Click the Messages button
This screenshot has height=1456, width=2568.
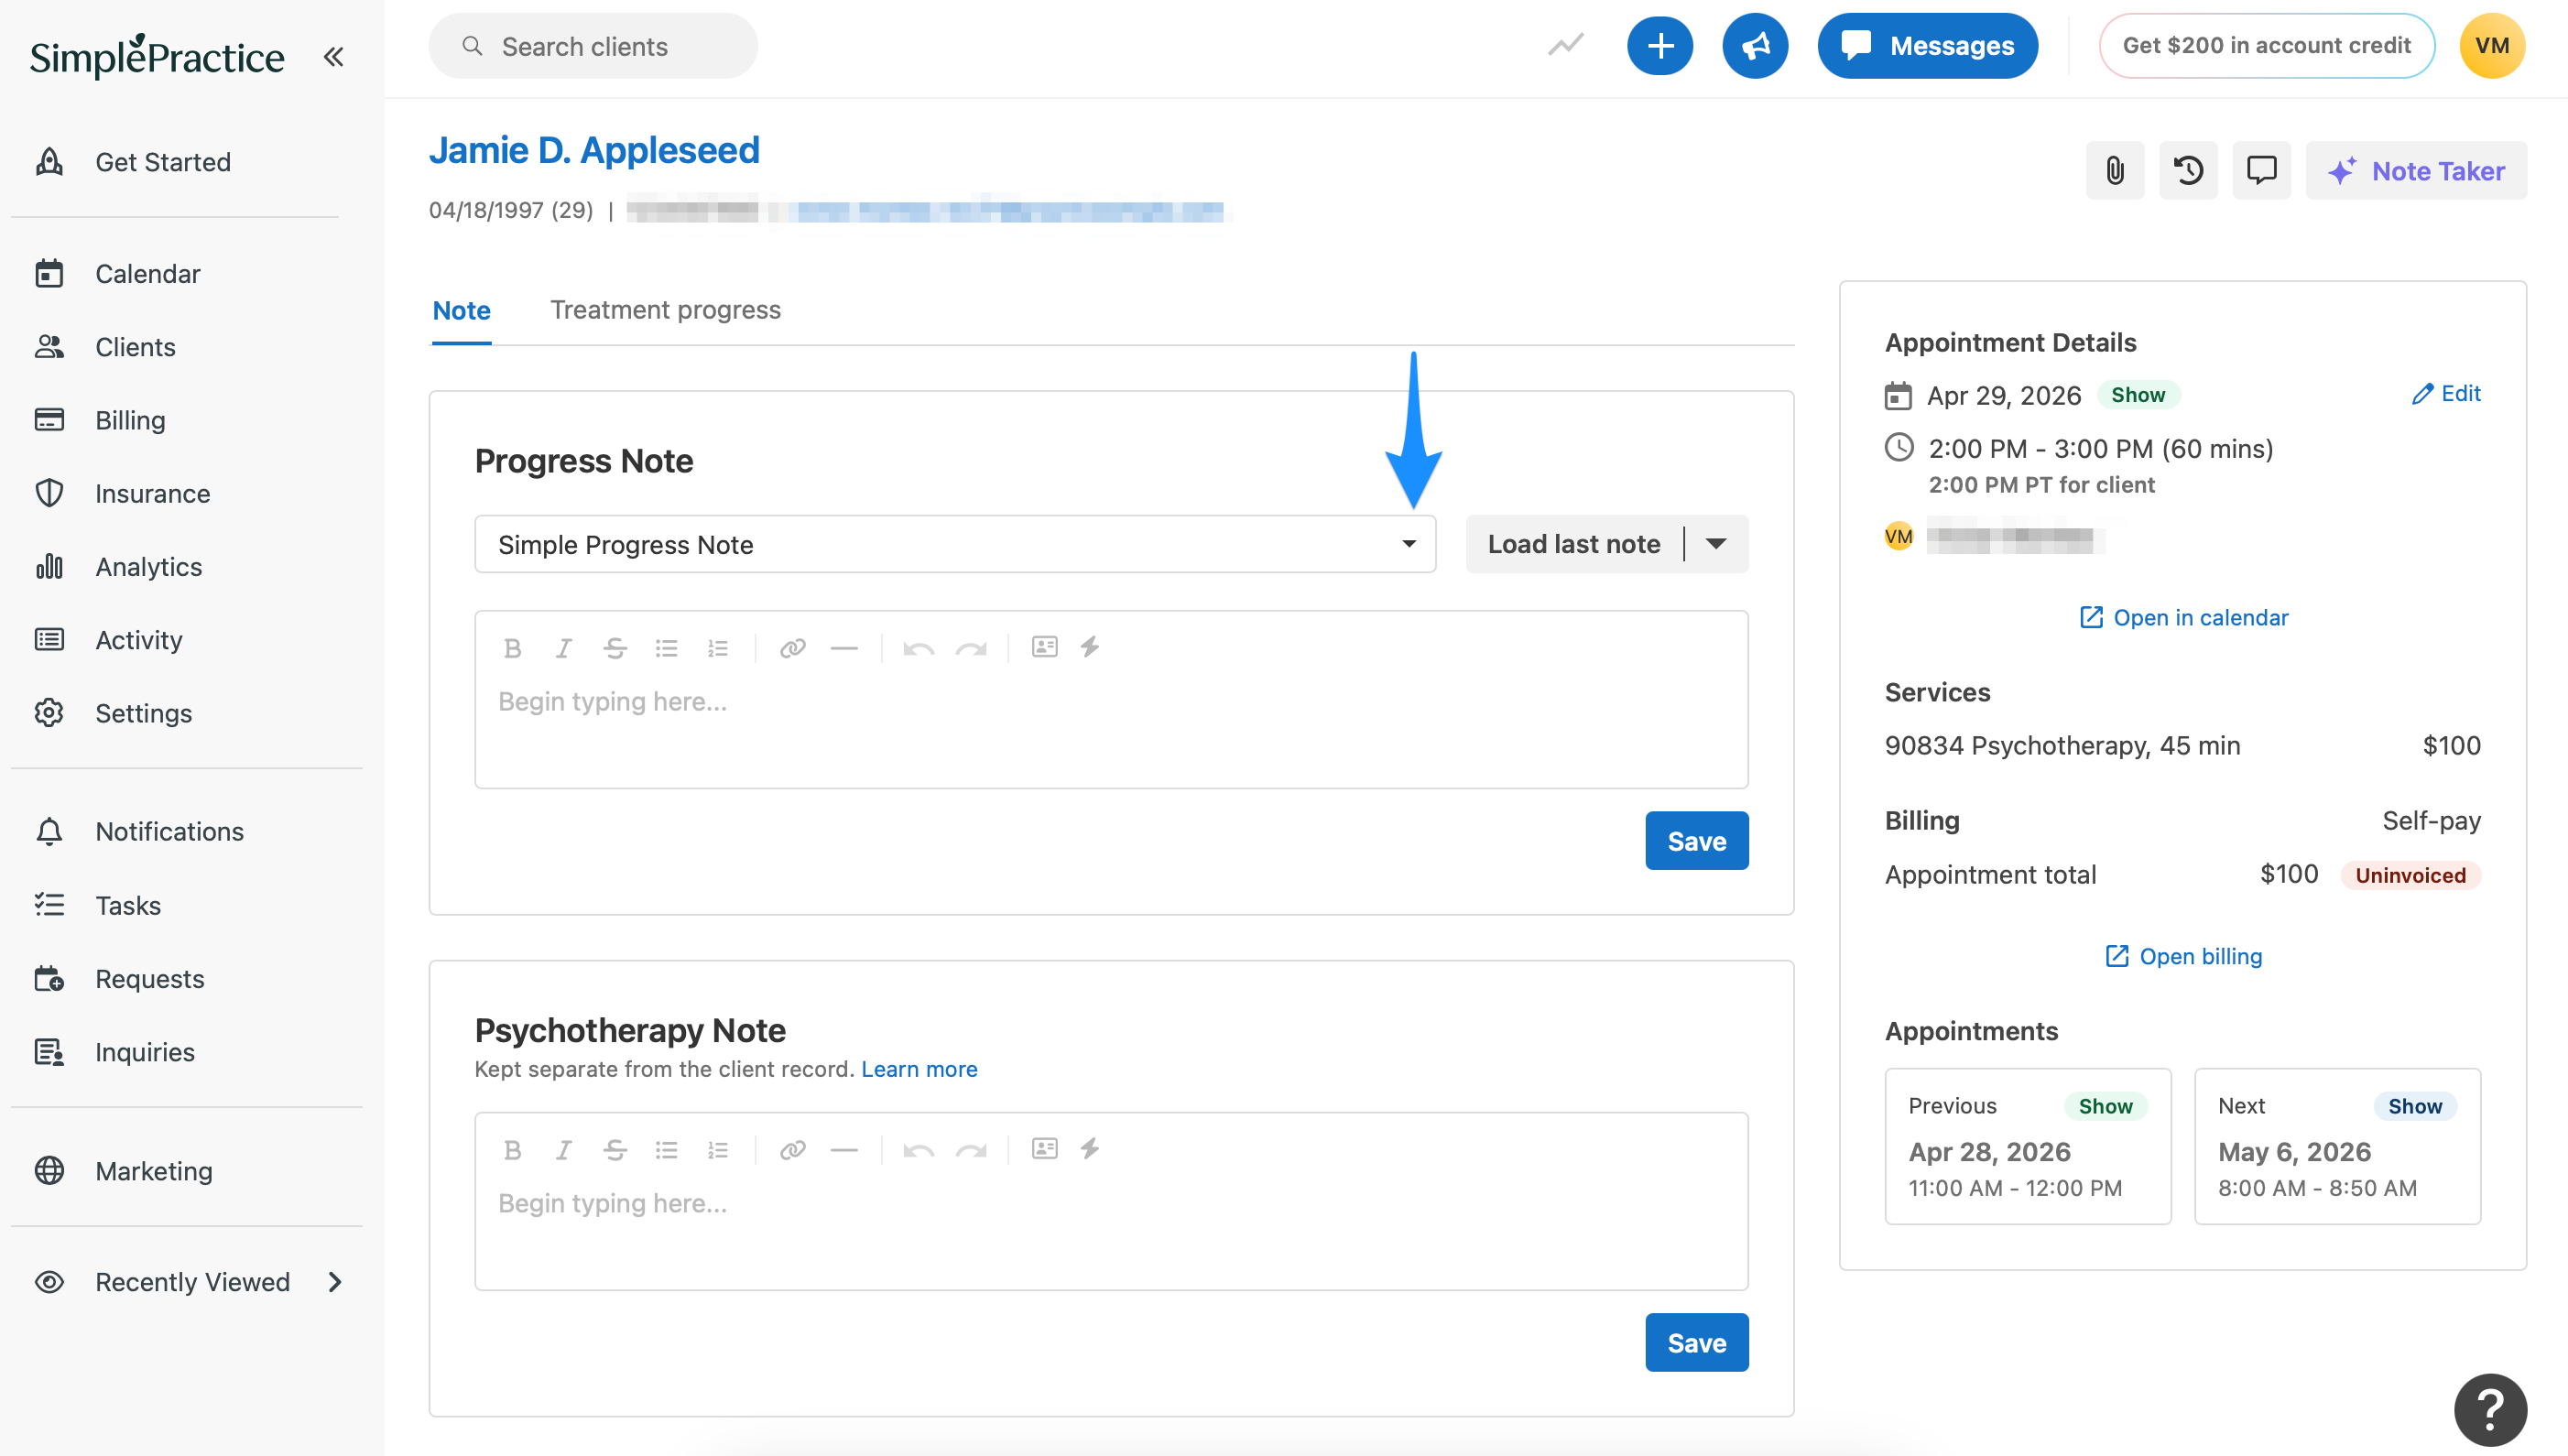[x=1927, y=46]
